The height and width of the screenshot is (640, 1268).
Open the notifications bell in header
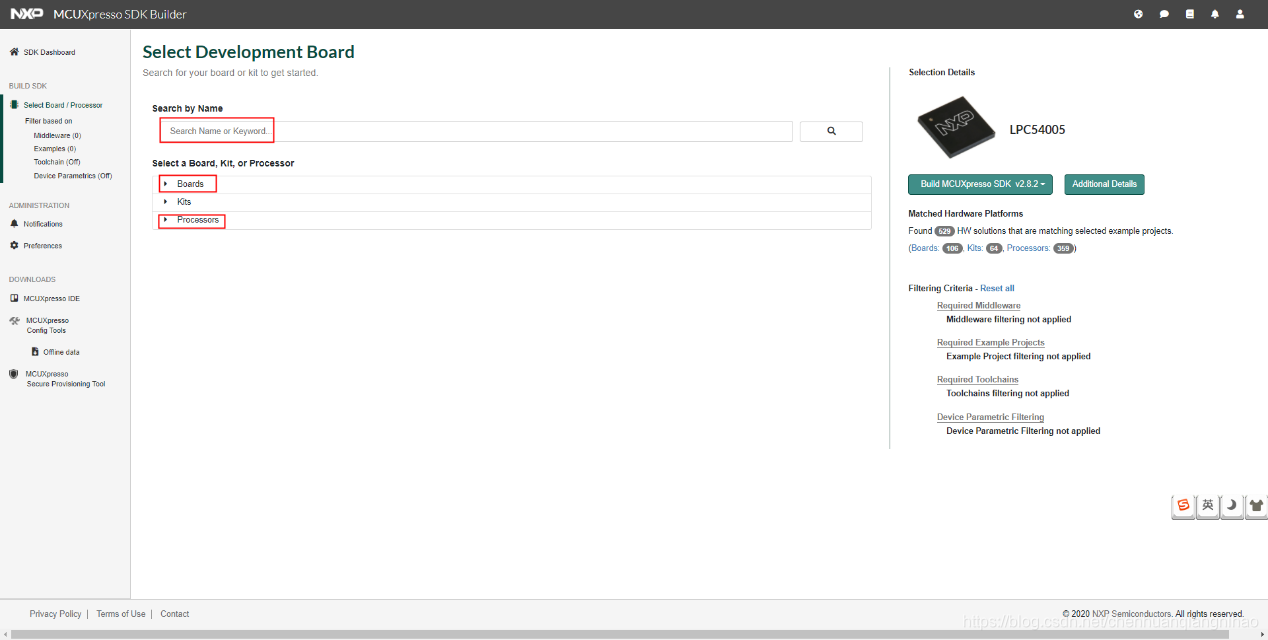coord(1215,14)
